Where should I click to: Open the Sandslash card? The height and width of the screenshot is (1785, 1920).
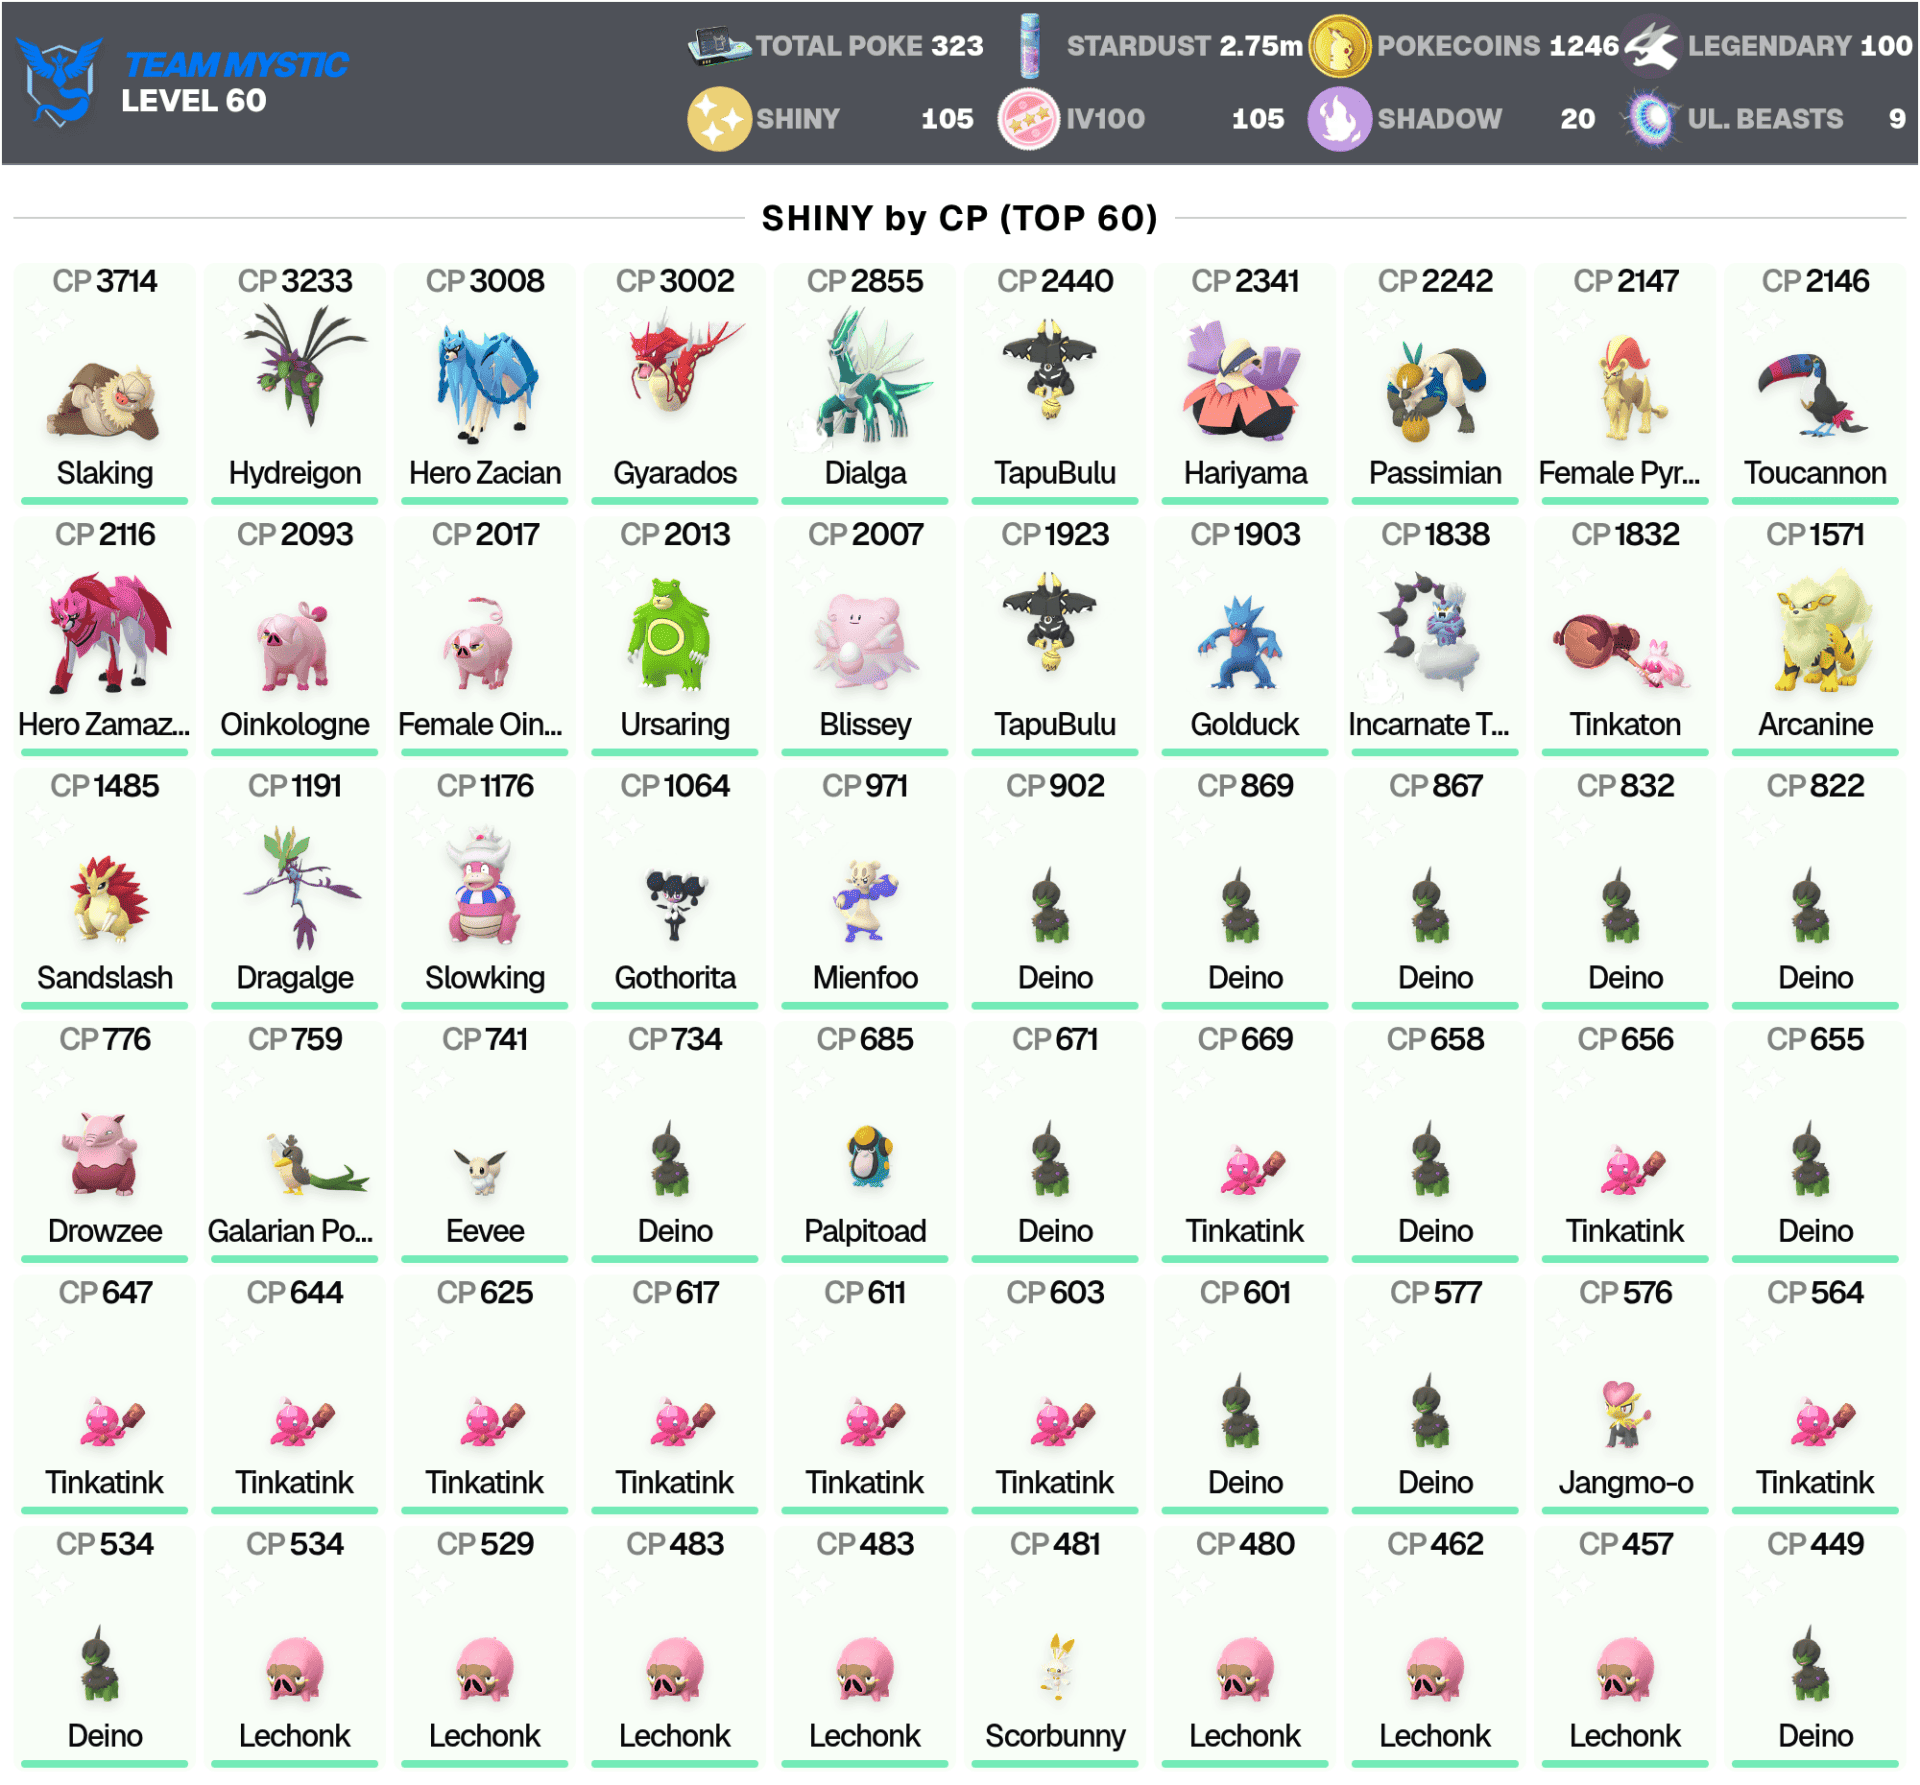(105, 889)
